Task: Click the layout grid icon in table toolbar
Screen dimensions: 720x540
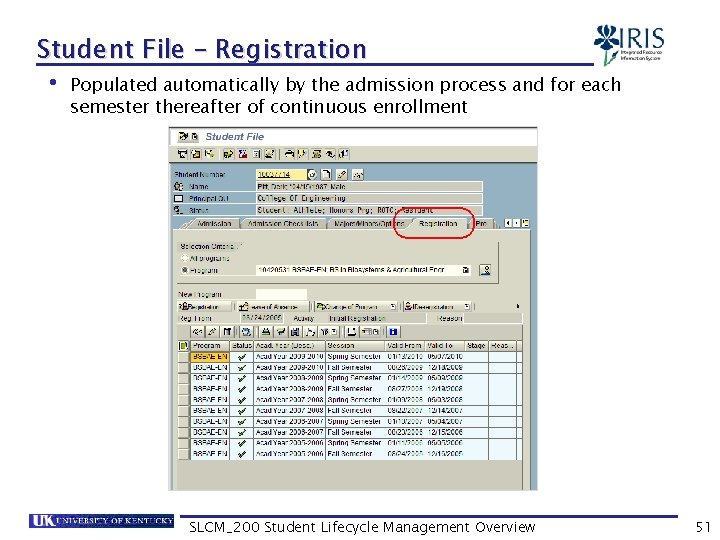Action: pyautogui.click(x=369, y=332)
